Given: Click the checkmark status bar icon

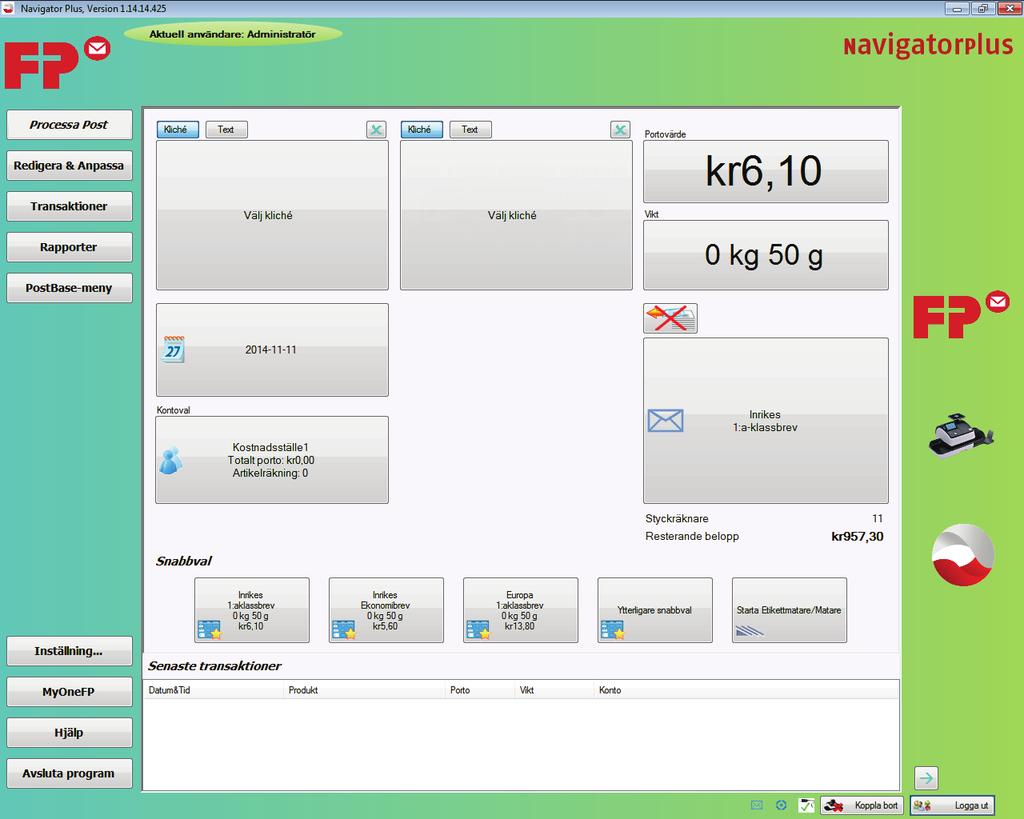Looking at the screenshot, I should 807,805.
